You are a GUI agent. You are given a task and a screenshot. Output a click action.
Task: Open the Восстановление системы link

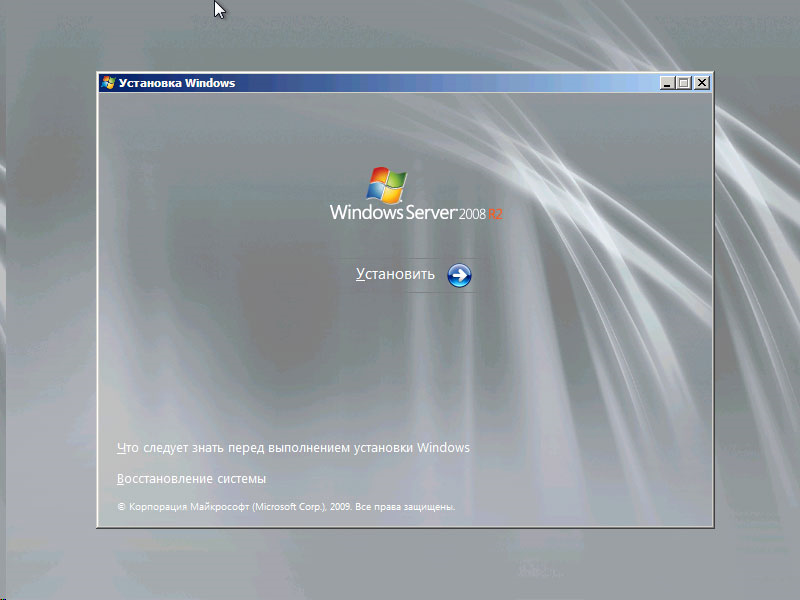tap(191, 479)
